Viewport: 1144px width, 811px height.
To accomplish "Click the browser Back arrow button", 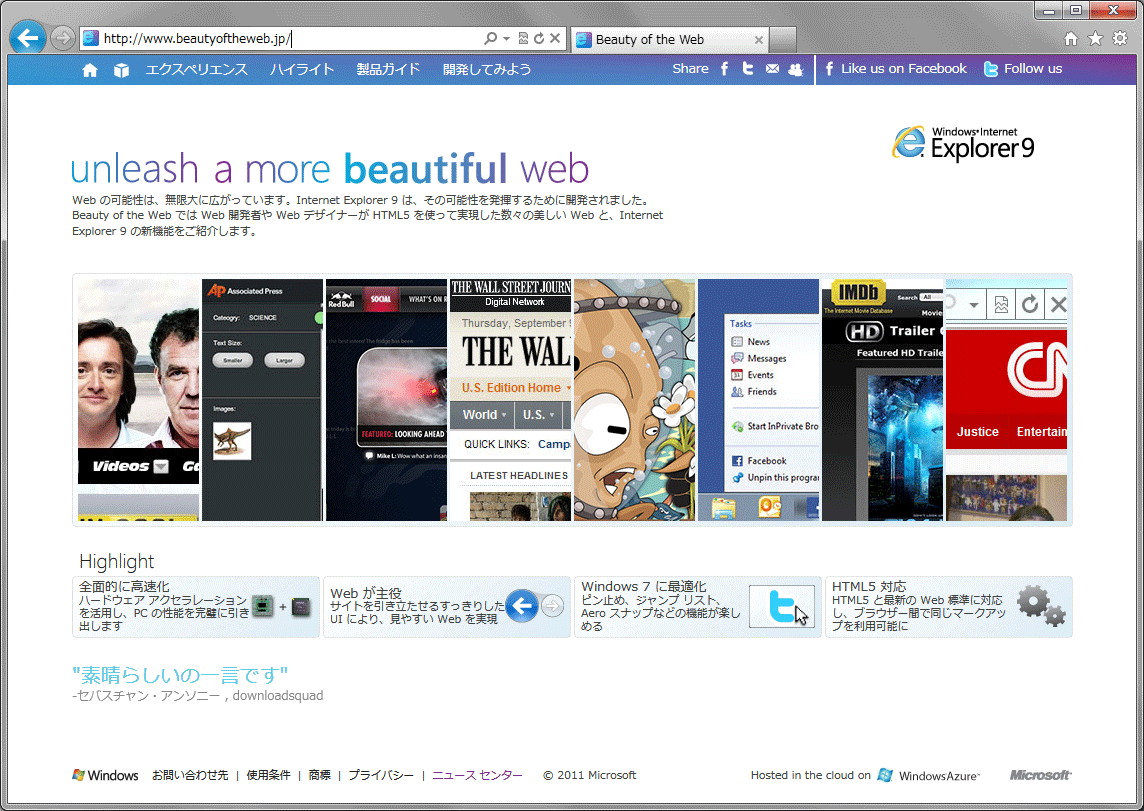I will pos(28,38).
